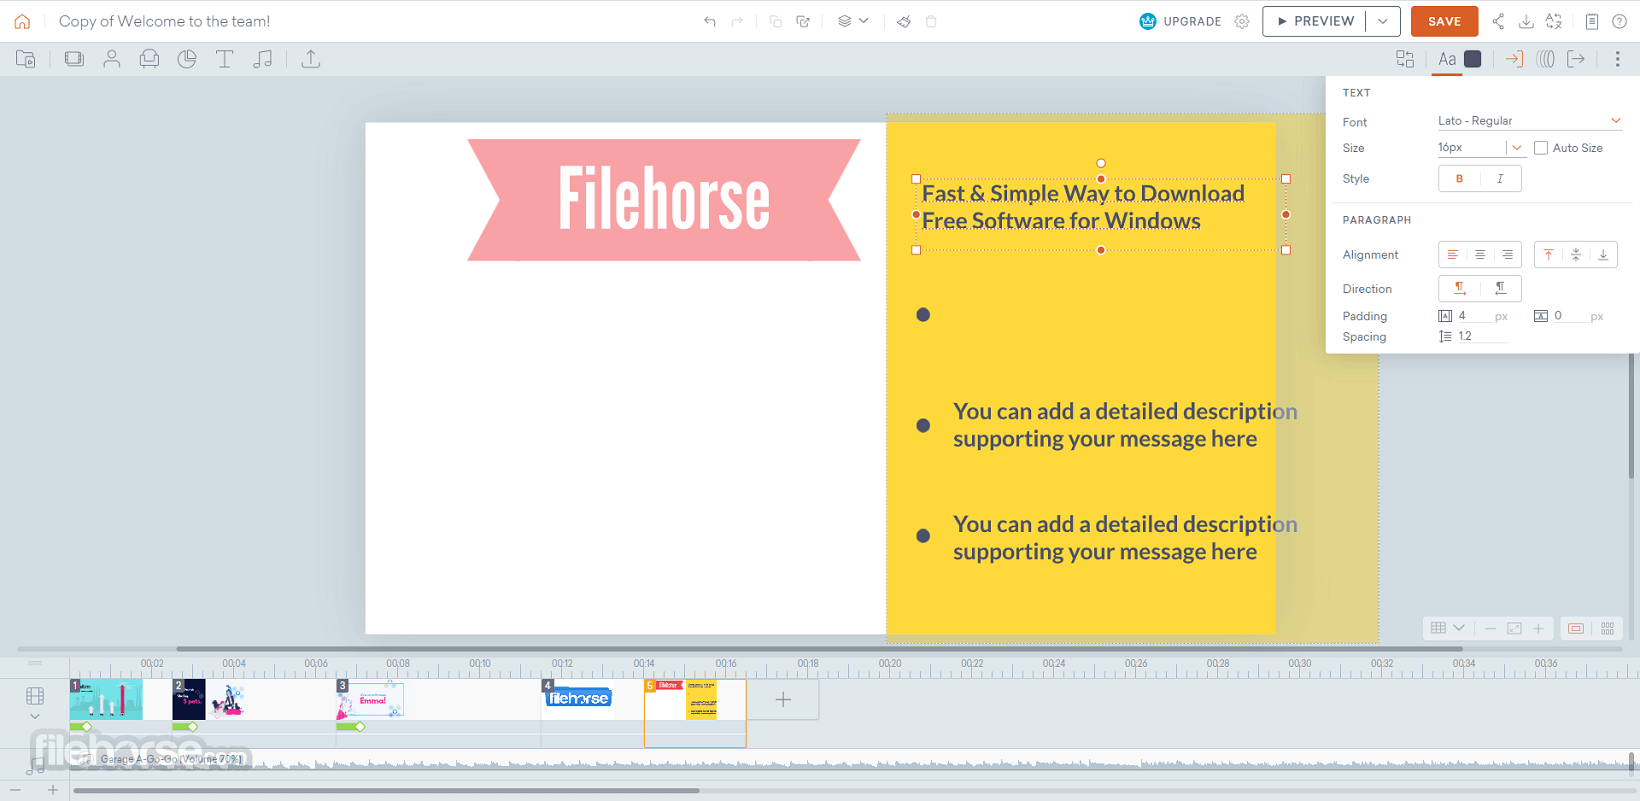1640x801 pixels.
Task: Toggle italic text style
Action: click(x=1500, y=179)
